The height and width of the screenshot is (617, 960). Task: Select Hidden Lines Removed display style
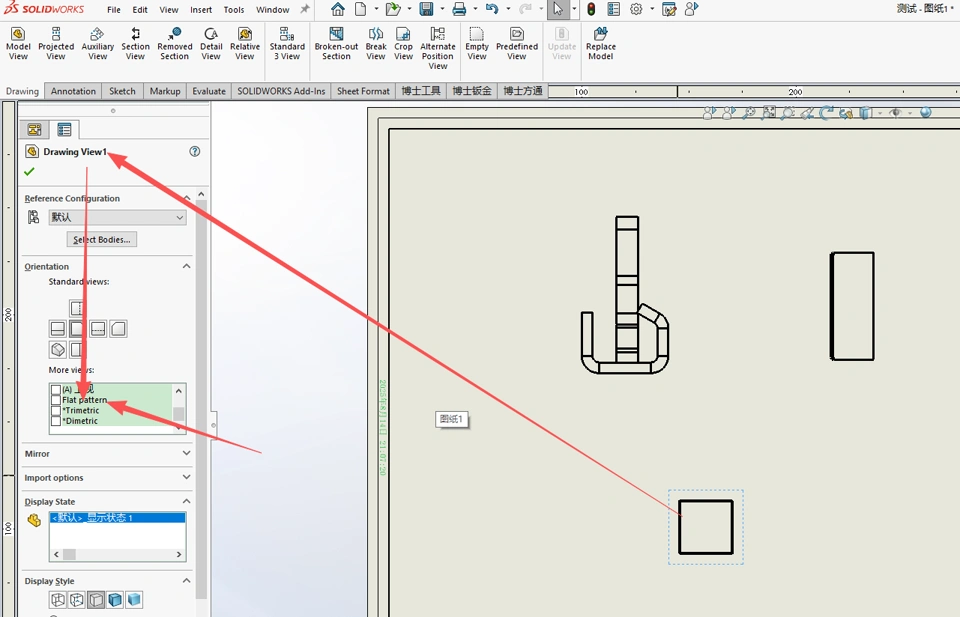click(x=96, y=599)
